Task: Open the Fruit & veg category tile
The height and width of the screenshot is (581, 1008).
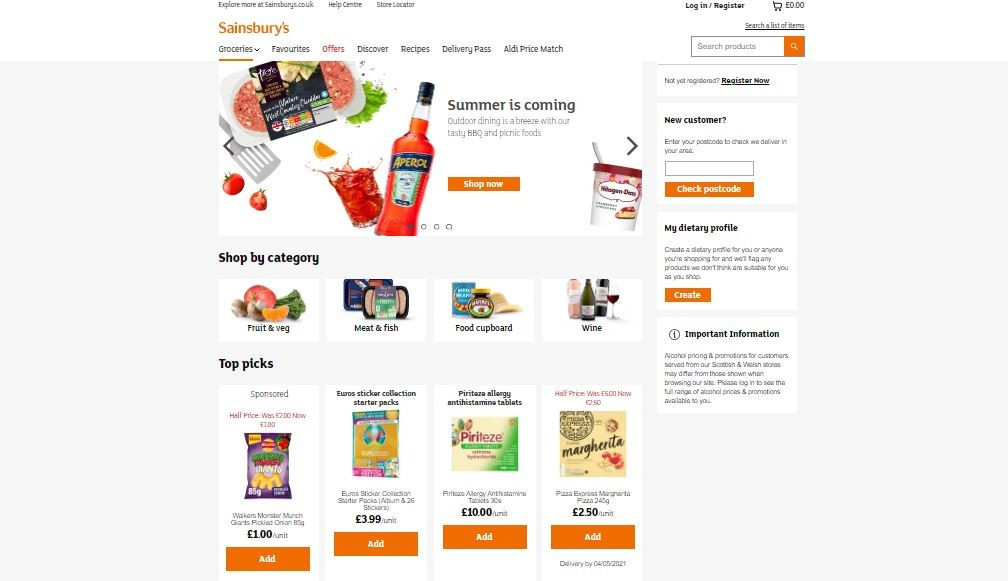Action: (268, 310)
